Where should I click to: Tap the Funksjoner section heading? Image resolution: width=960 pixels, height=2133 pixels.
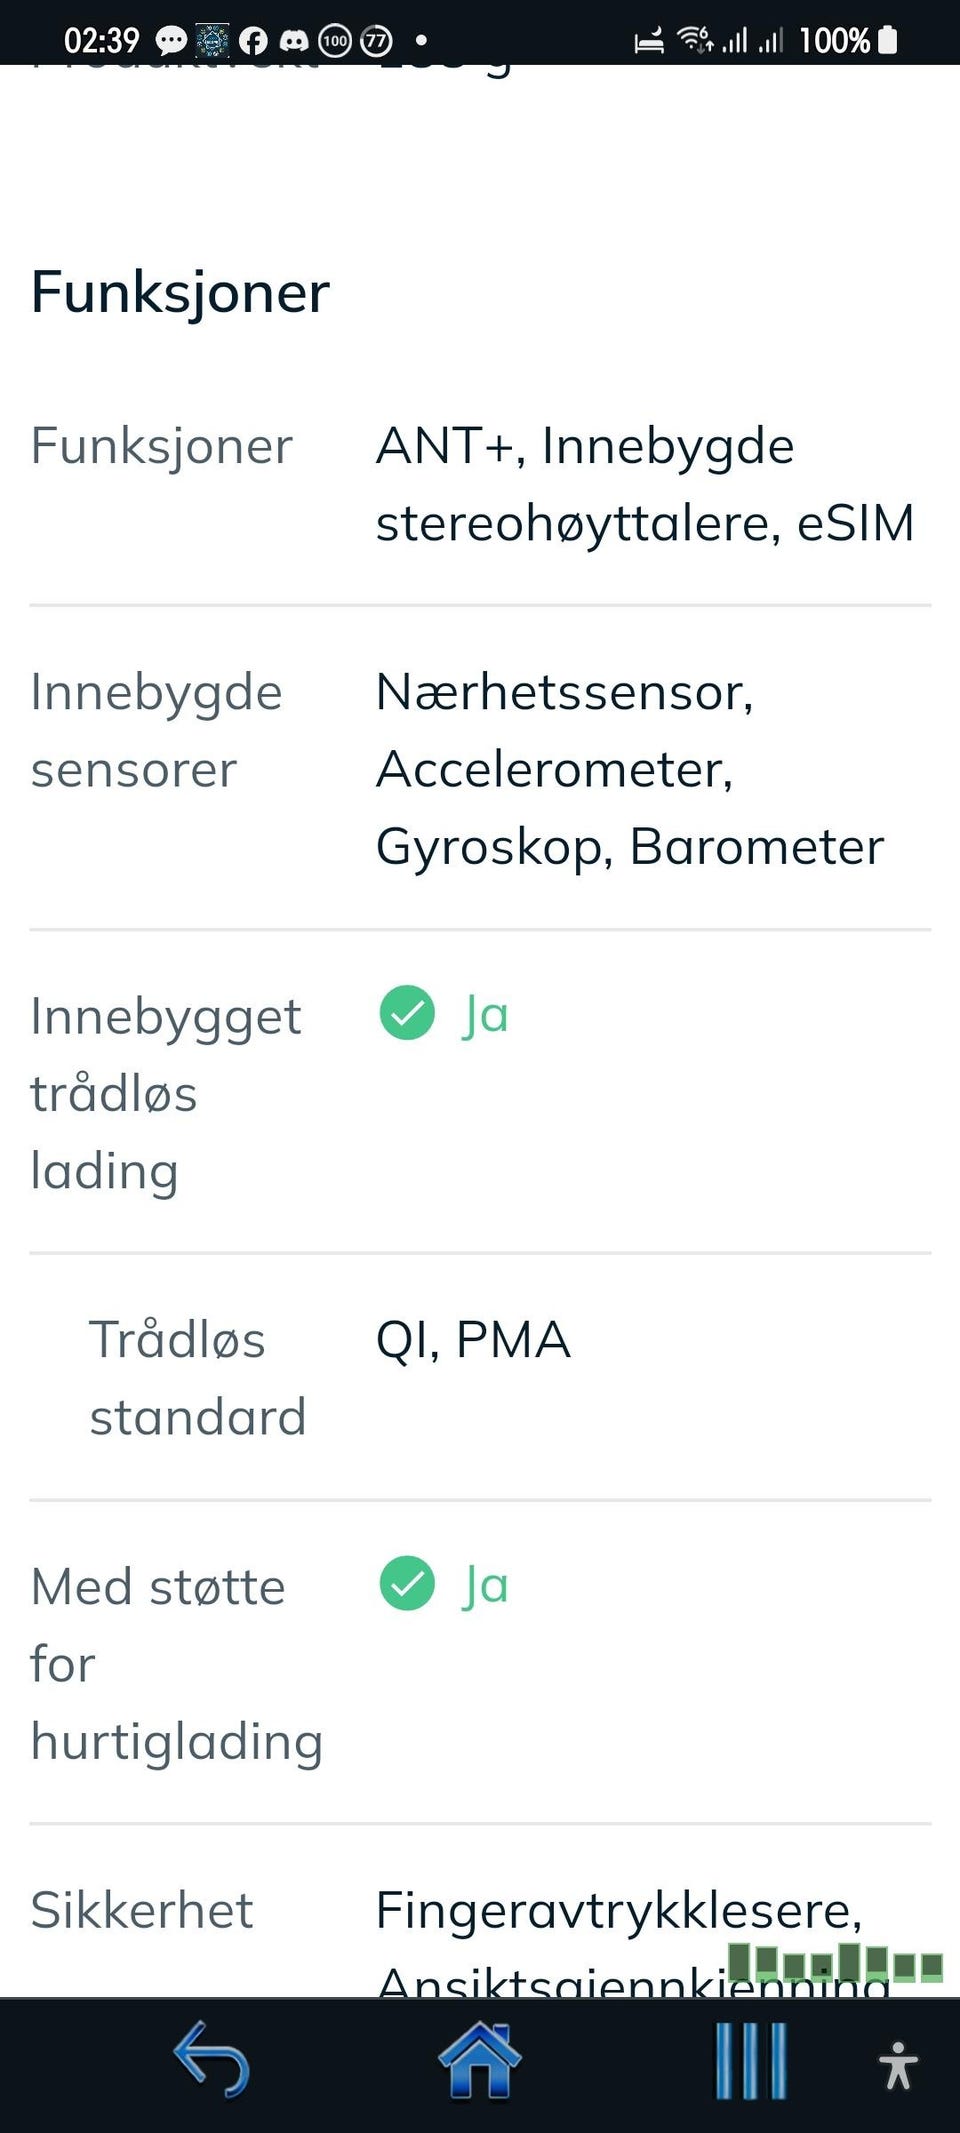coord(180,292)
